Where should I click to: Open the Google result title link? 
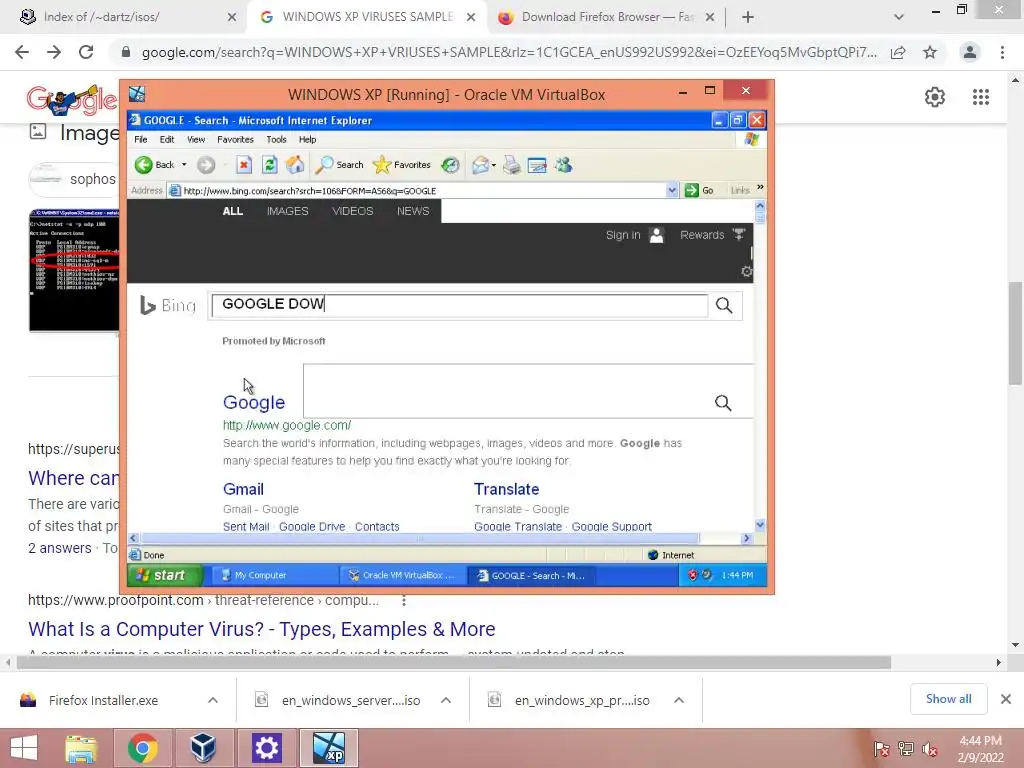point(254,402)
